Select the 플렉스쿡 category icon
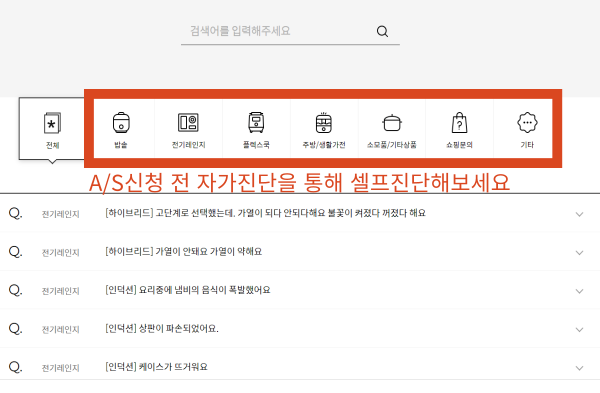This screenshot has width=600, height=393. pyautogui.click(x=256, y=122)
